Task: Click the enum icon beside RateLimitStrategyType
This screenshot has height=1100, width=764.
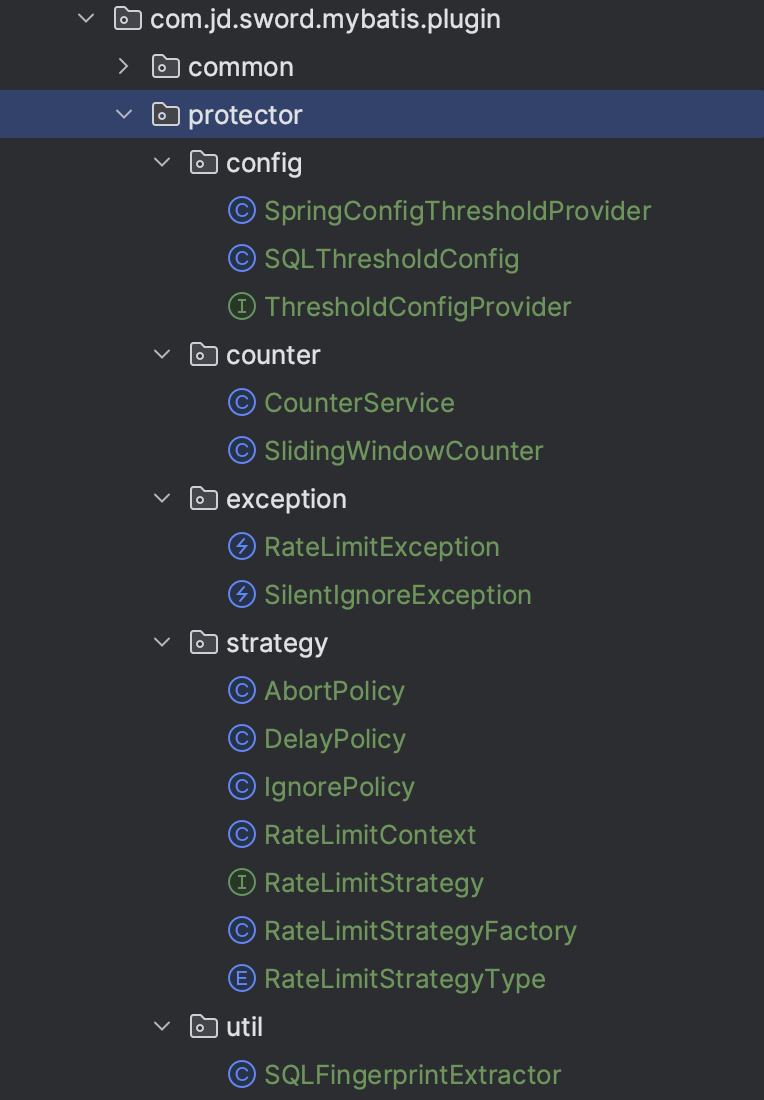Action: pyautogui.click(x=241, y=979)
